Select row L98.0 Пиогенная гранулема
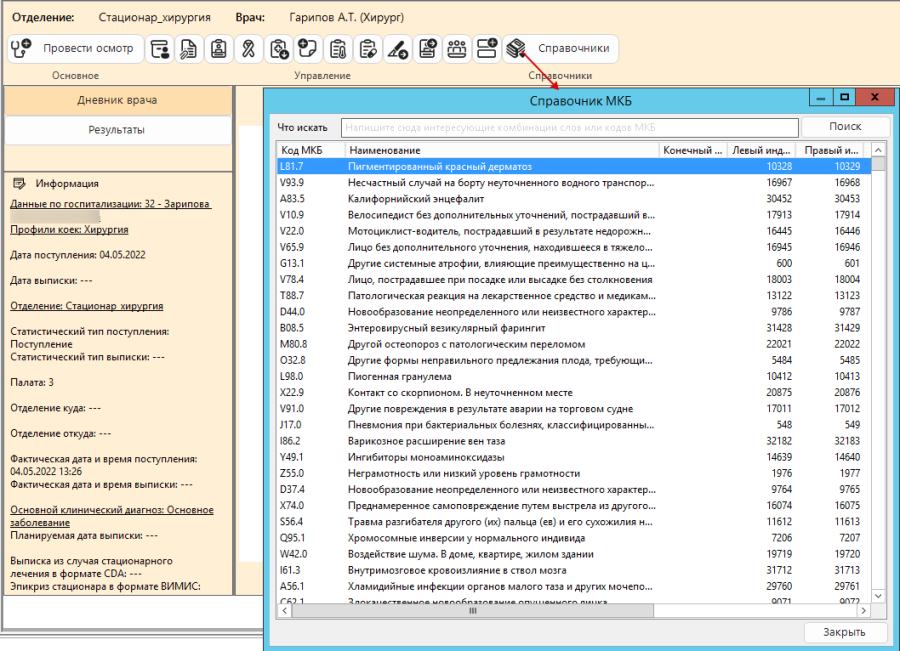The height and width of the screenshot is (651, 900). tap(574, 377)
